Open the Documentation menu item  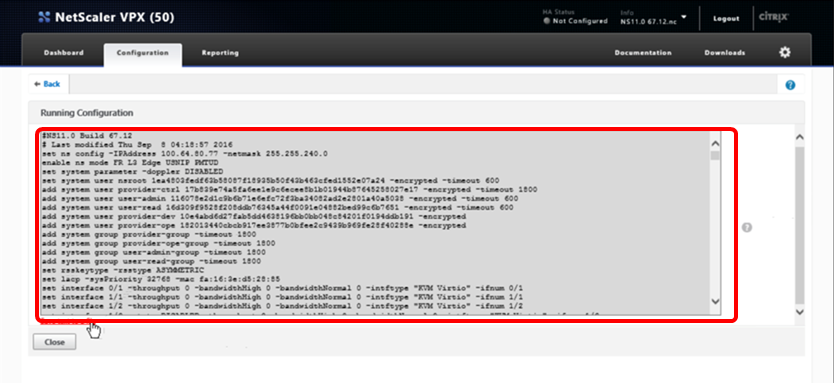tap(643, 53)
